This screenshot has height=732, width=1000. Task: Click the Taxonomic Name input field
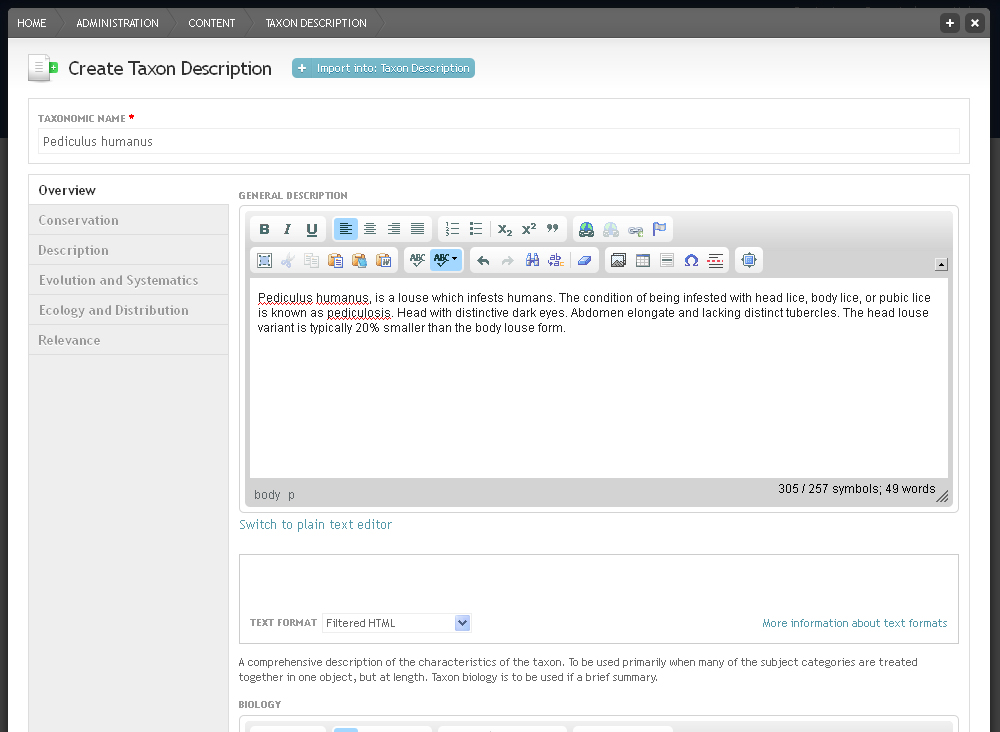click(x=499, y=142)
